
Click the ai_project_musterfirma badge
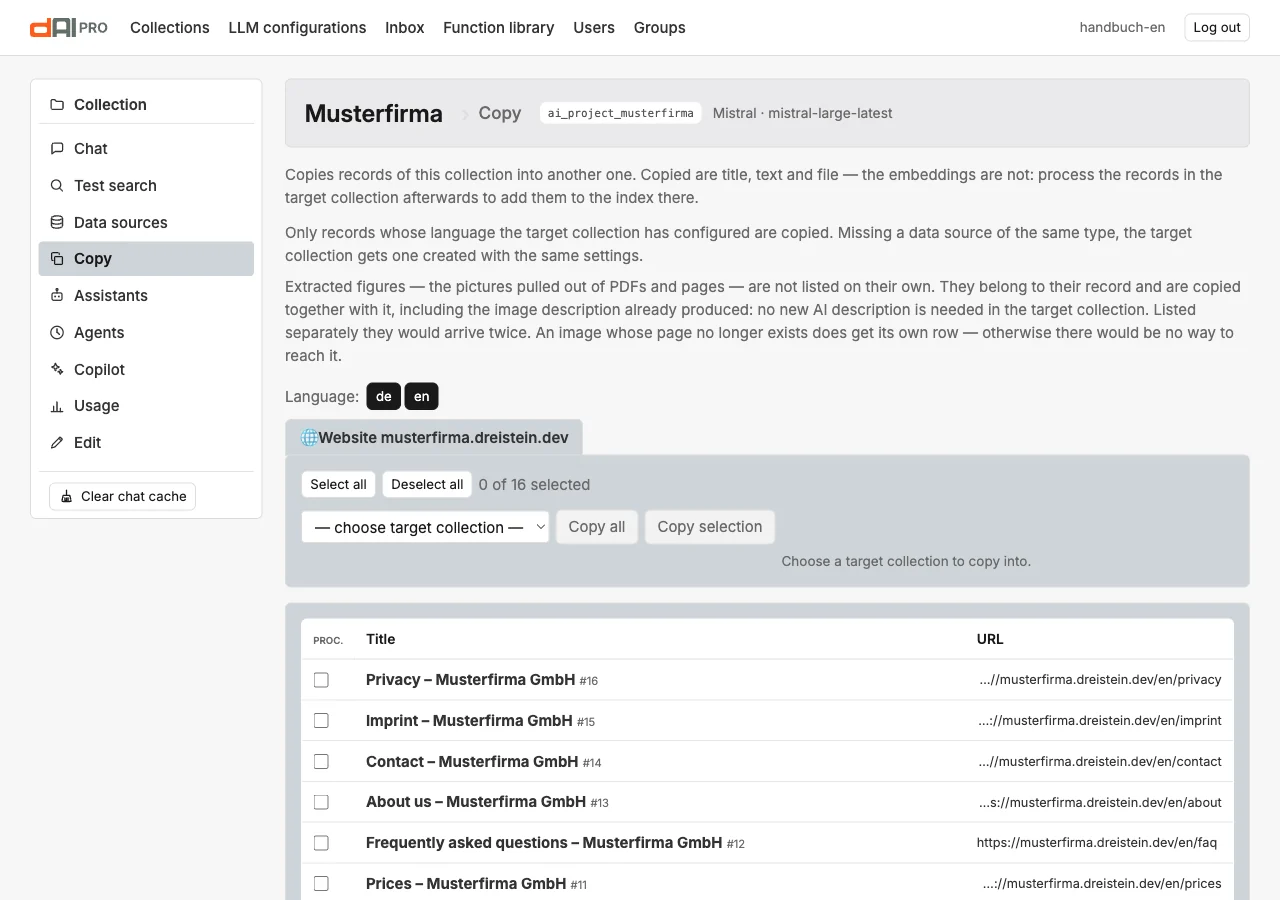[621, 113]
